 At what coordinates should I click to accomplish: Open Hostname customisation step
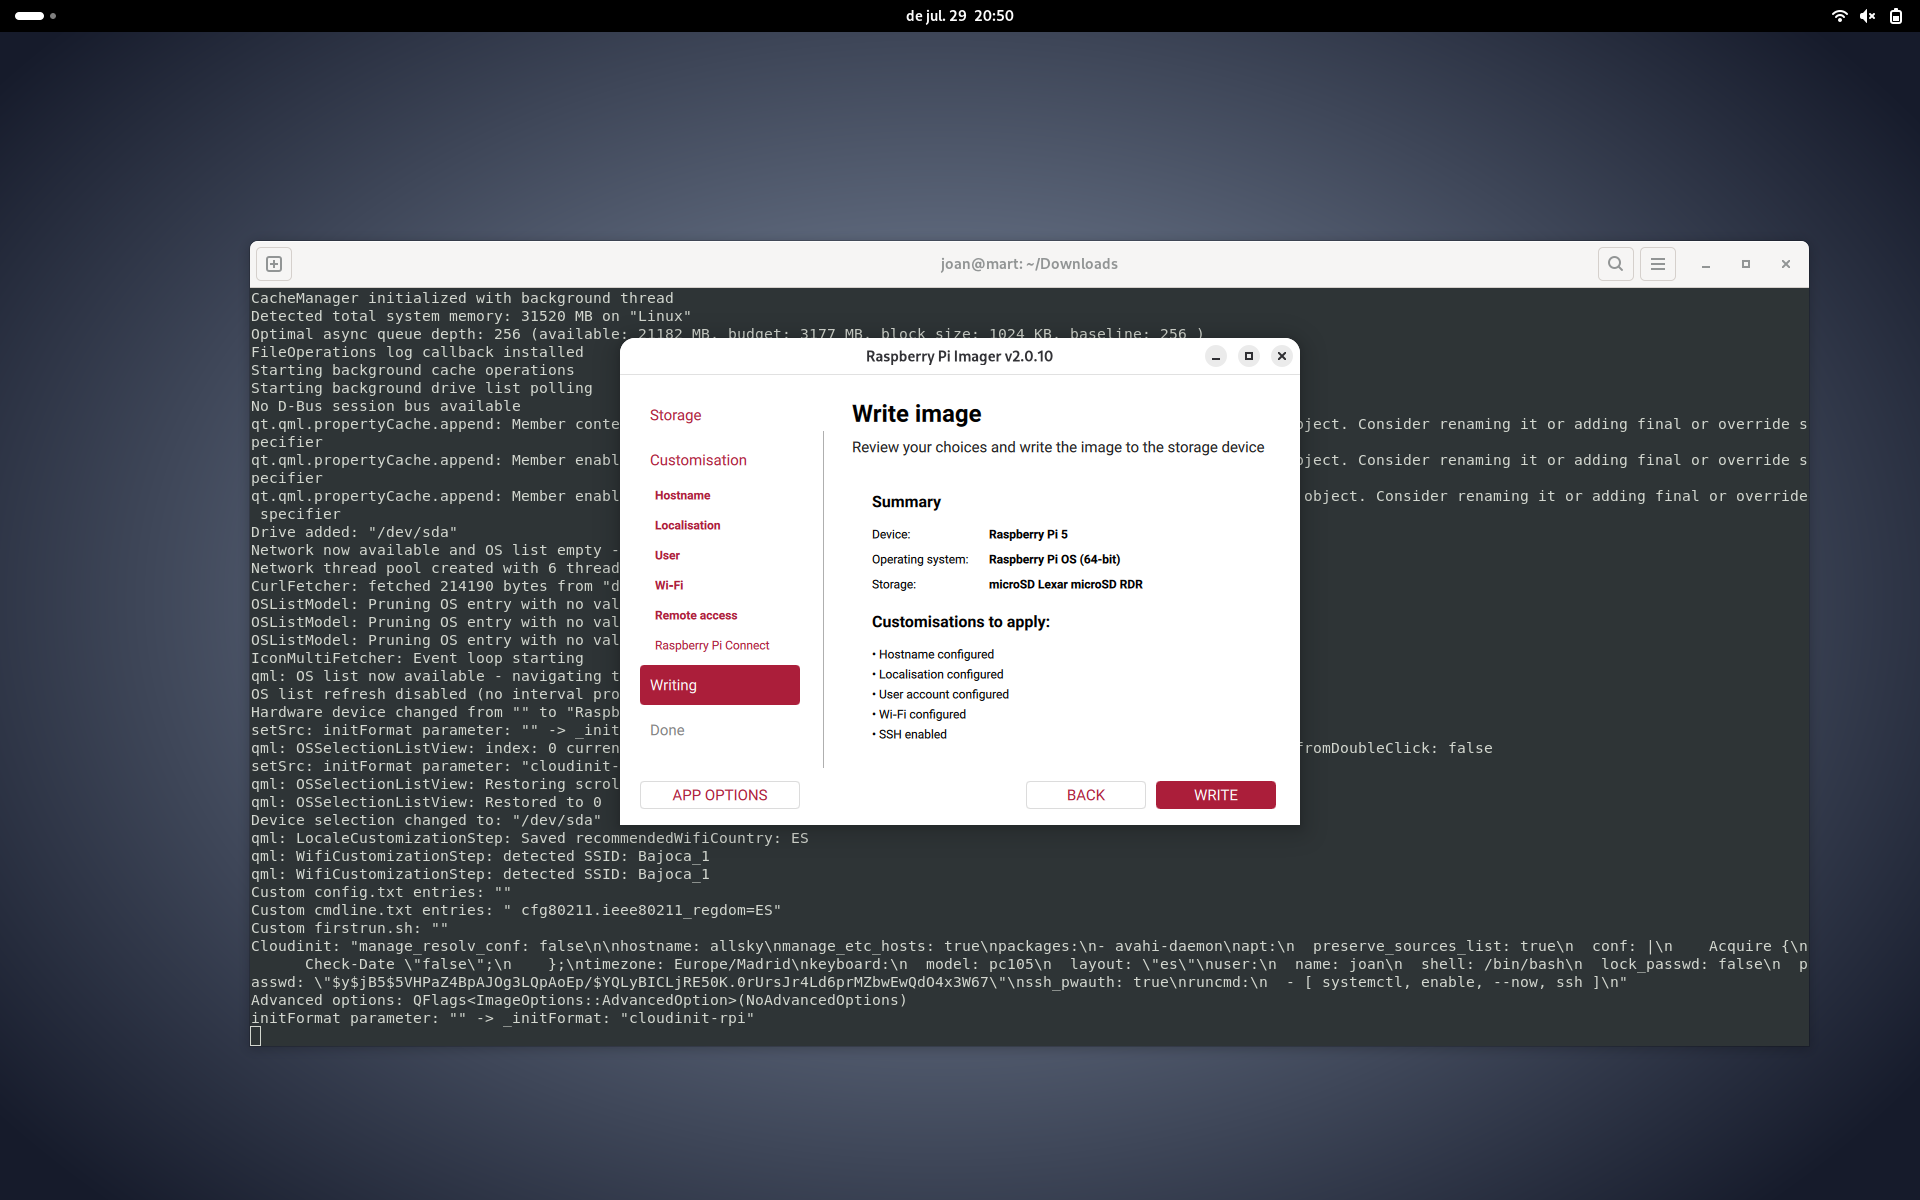(682, 495)
